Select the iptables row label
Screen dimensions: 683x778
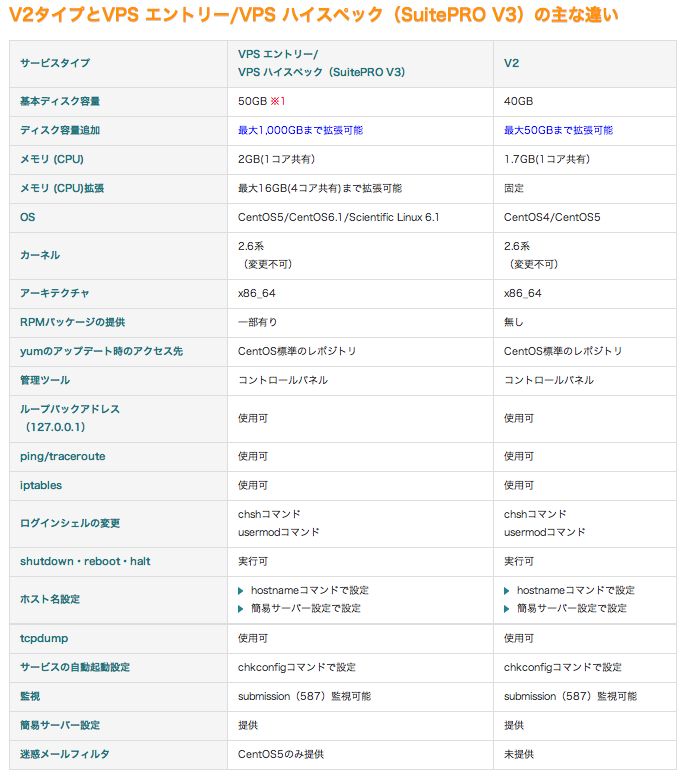(x=41, y=485)
